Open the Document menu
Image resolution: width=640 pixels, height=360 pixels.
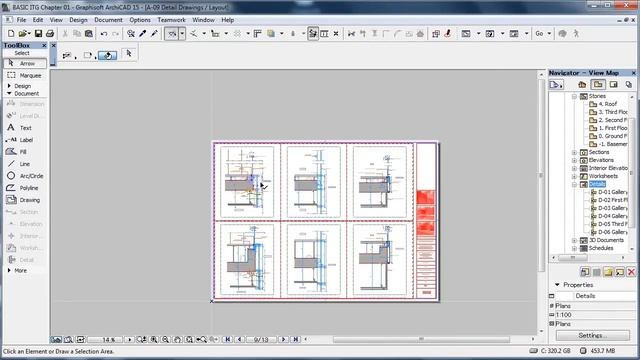[108, 20]
